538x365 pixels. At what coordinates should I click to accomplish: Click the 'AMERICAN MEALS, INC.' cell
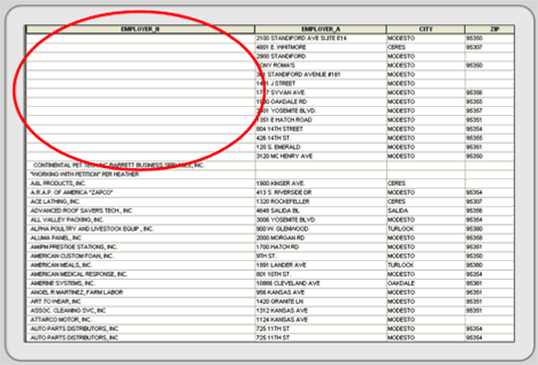[140, 266]
